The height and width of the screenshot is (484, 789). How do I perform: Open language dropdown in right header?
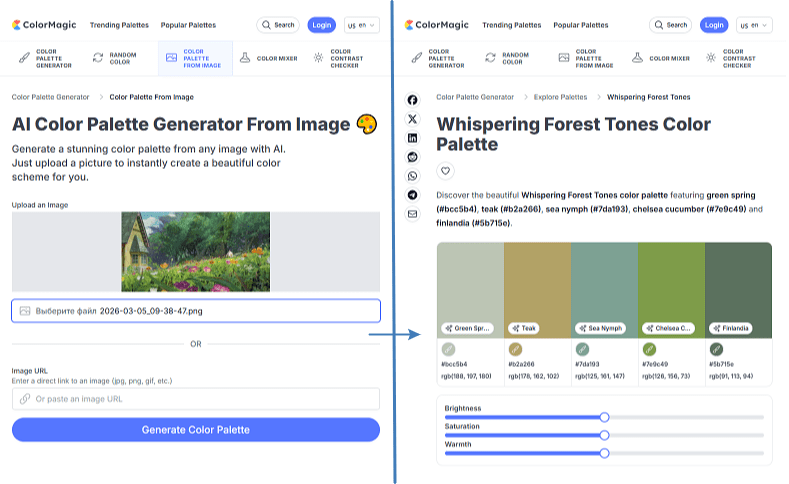point(754,25)
